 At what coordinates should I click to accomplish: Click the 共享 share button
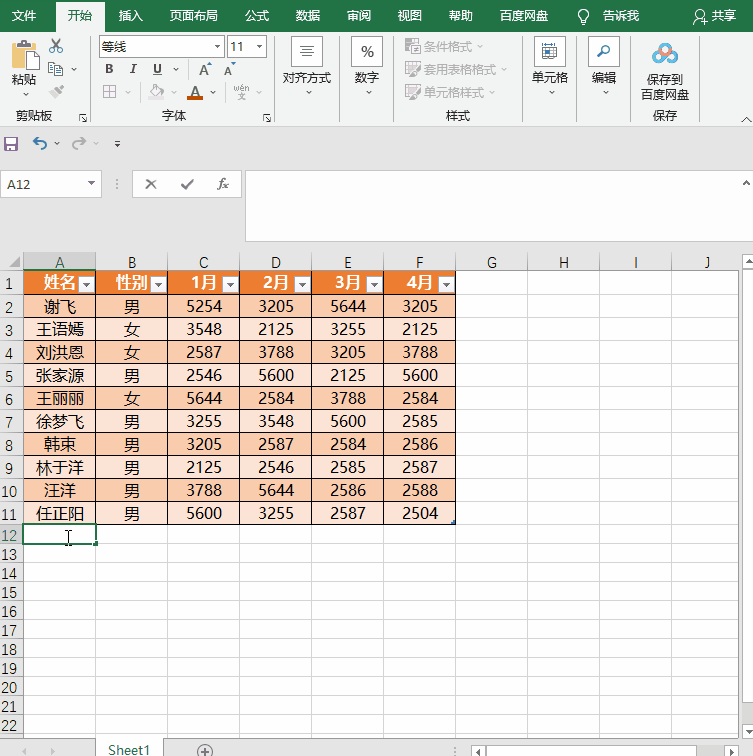(x=714, y=16)
